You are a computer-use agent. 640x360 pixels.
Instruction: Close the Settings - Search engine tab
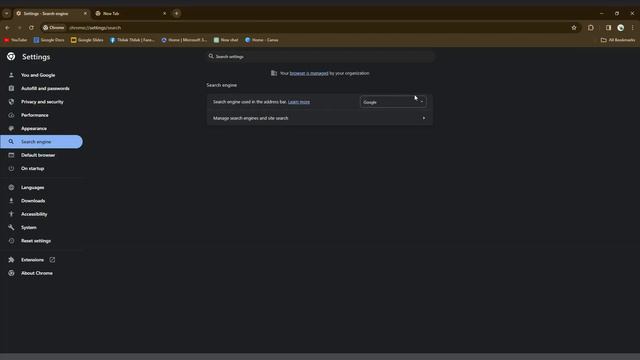pyautogui.click(x=85, y=13)
